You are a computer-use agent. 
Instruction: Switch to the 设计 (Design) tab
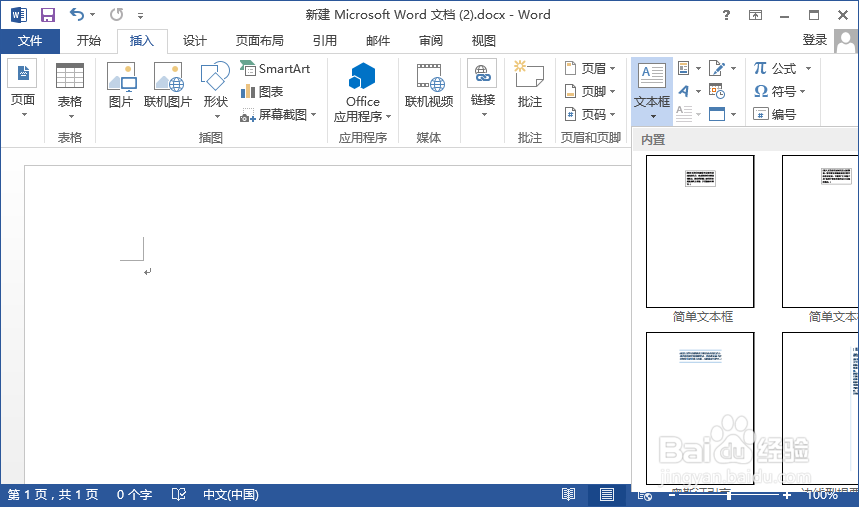(194, 41)
